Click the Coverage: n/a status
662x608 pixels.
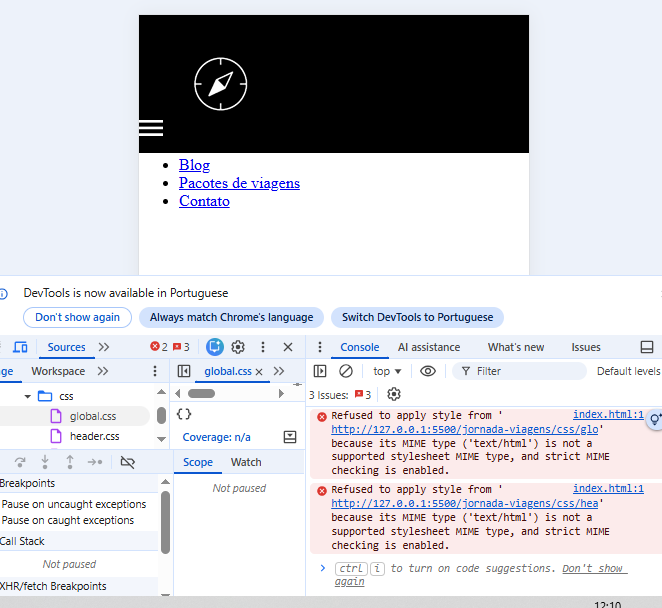click(x=217, y=437)
